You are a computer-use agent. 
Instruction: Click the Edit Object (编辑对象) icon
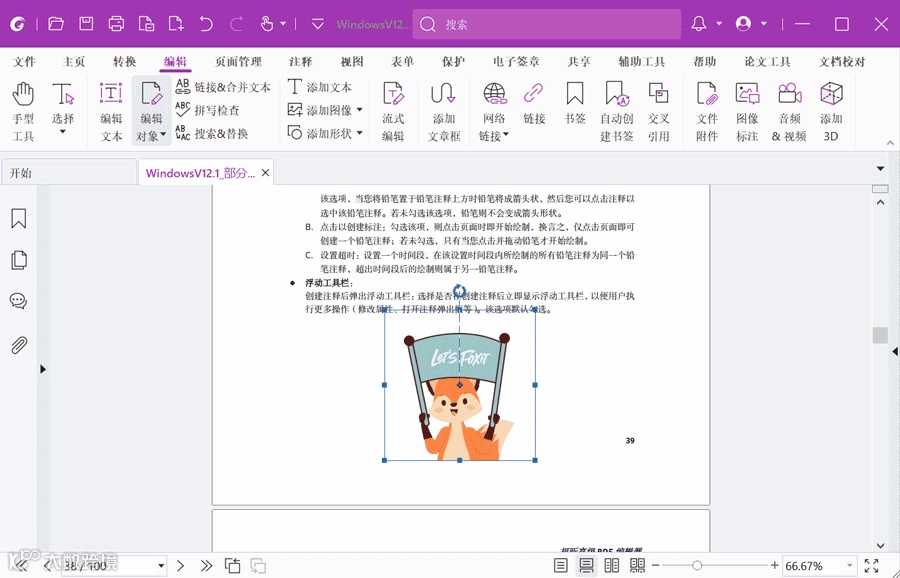(152, 94)
